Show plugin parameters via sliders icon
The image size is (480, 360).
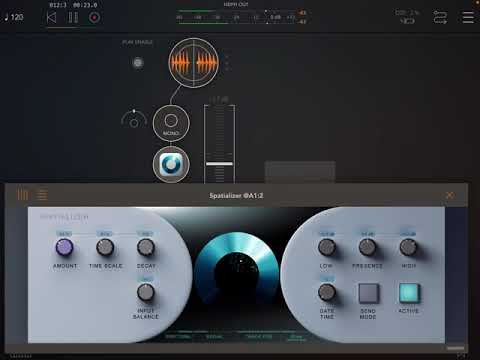[23, 195]
